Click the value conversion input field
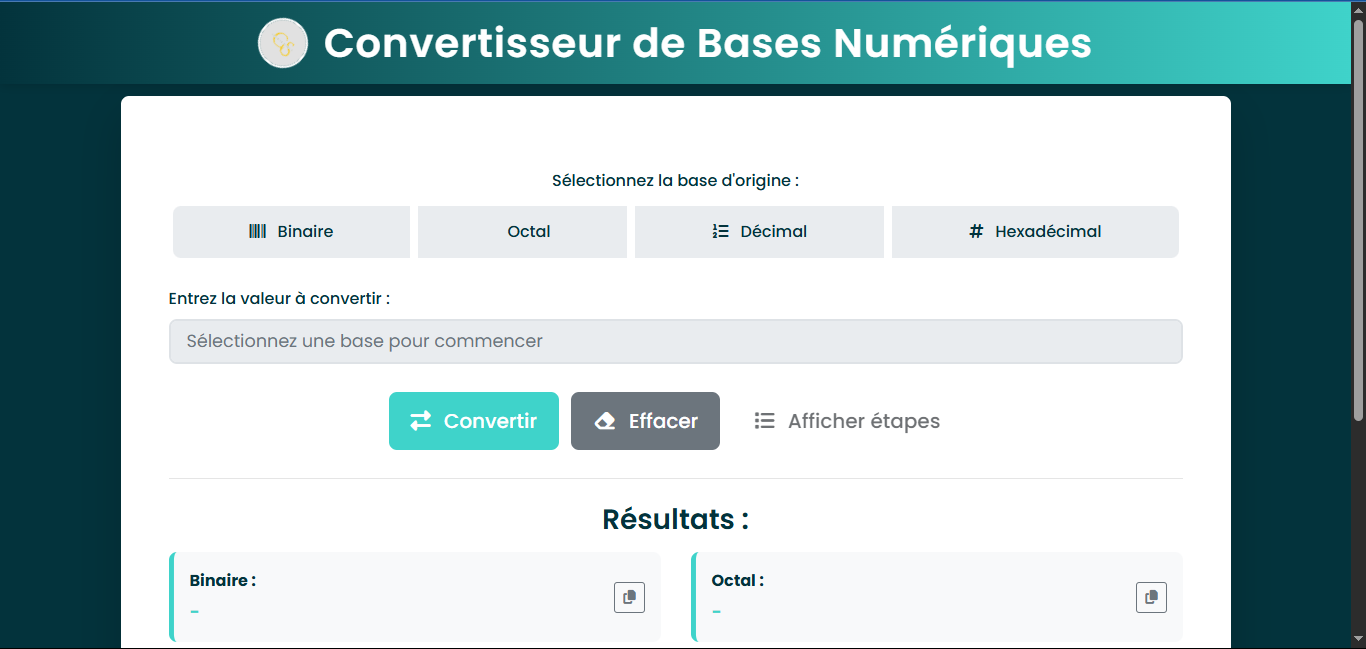 [x=675, y=341]
